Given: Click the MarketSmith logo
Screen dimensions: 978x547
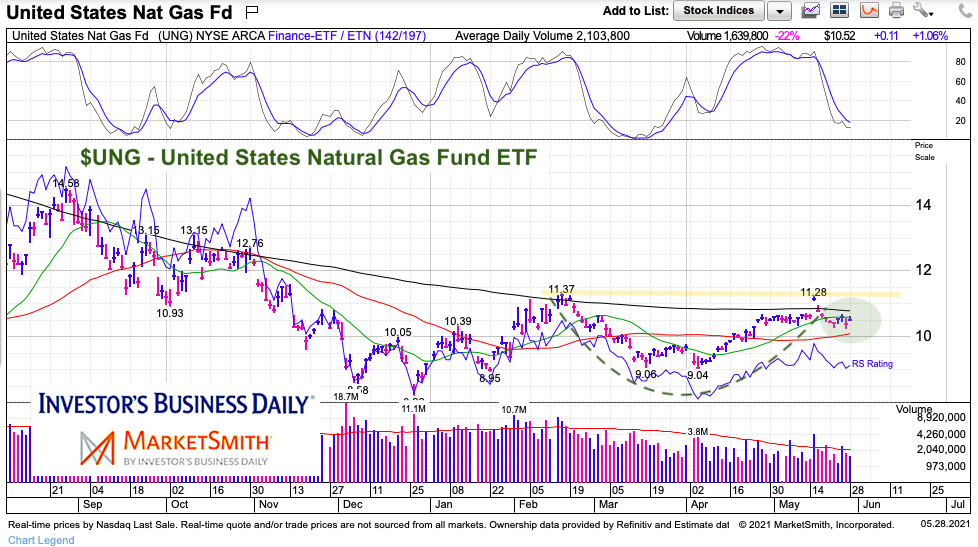Looking at the screenshot, I should click(x=175, y=447).
